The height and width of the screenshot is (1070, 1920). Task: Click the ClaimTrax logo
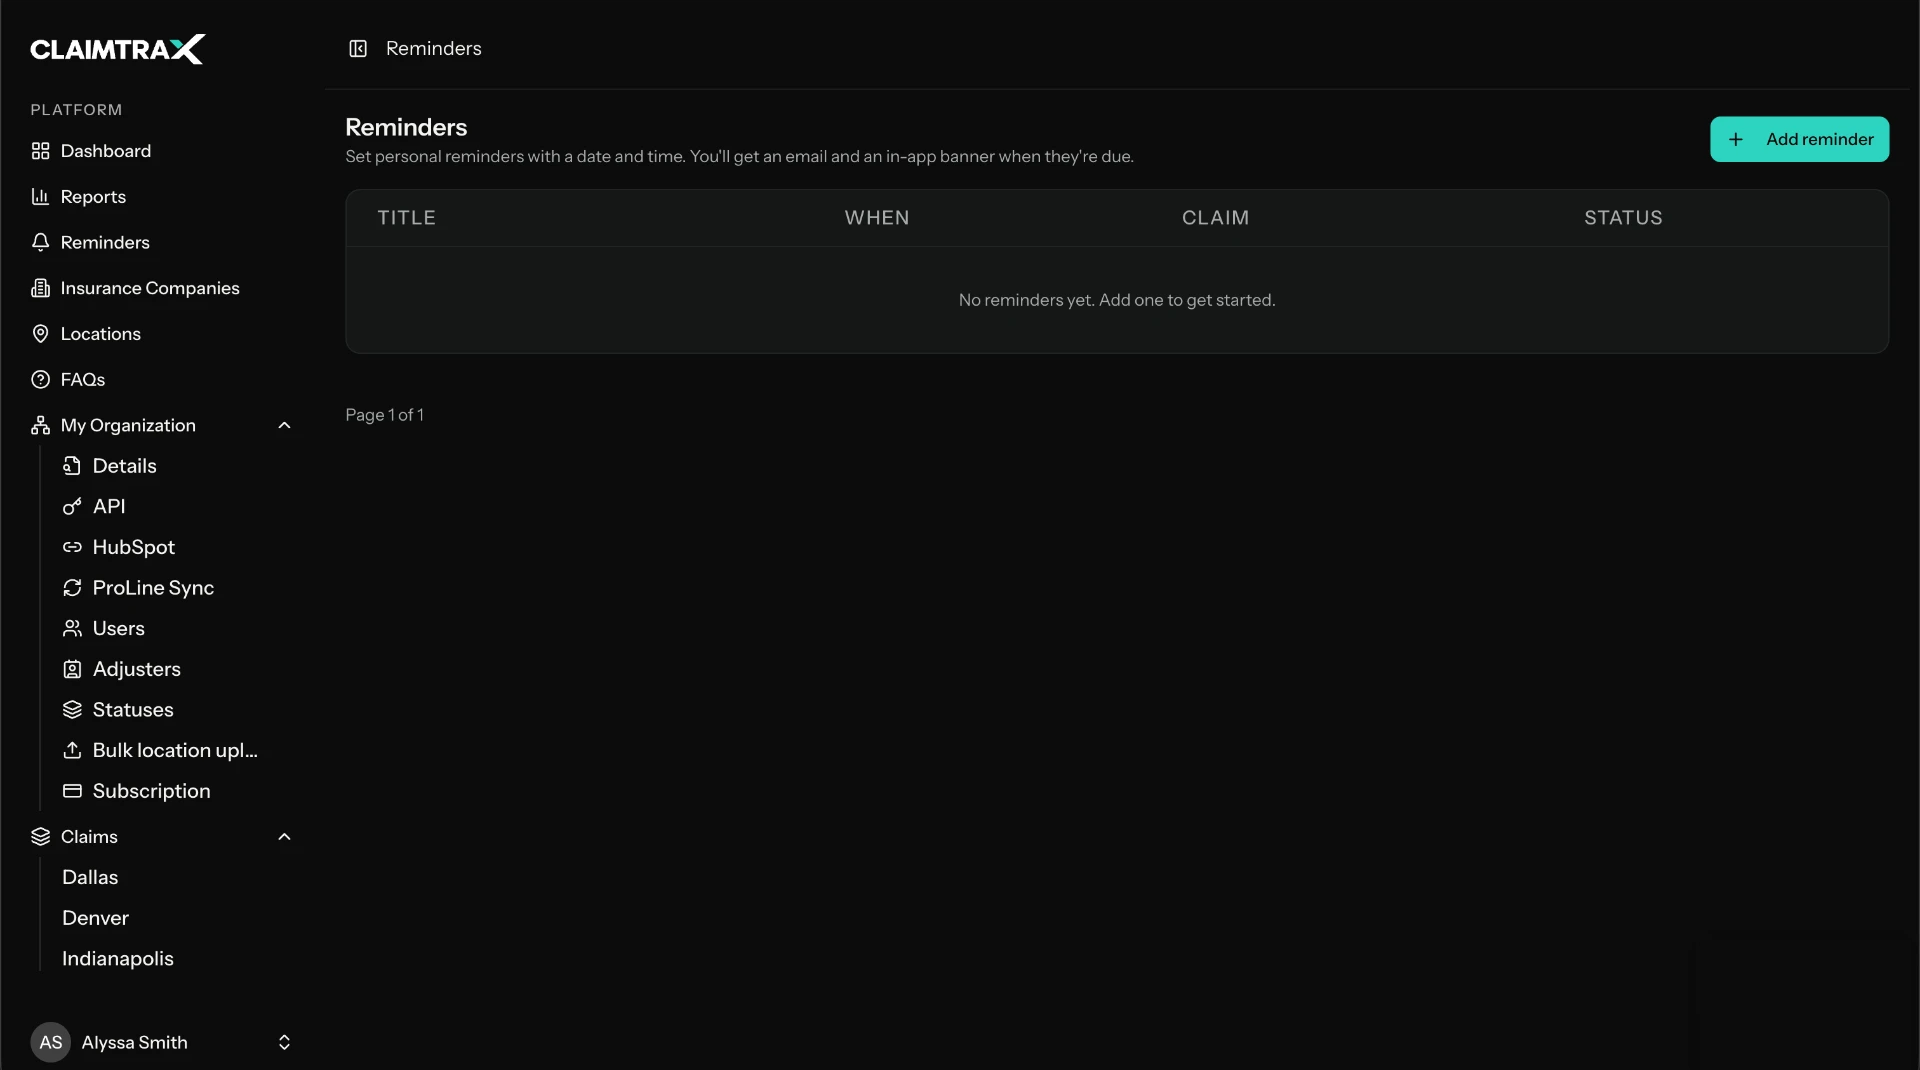[117, 49]
